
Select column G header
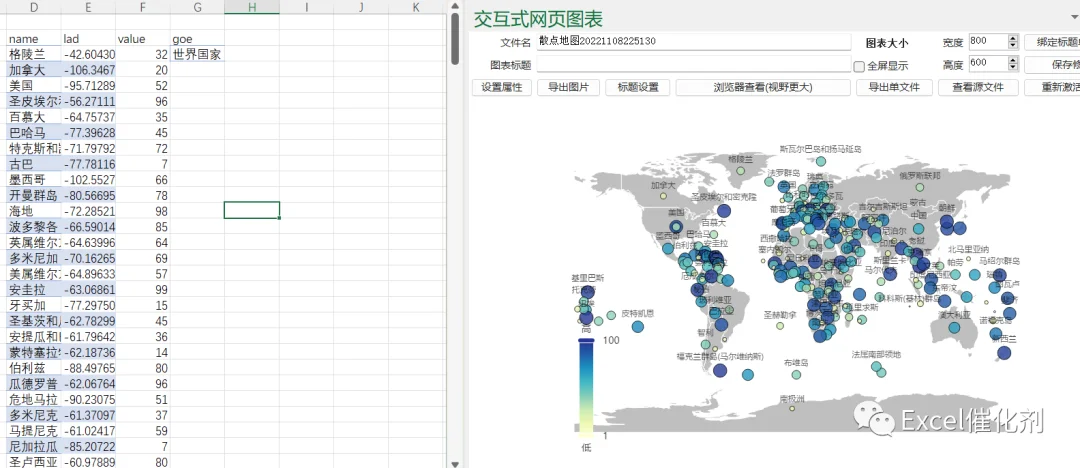[x=197, y=7]
